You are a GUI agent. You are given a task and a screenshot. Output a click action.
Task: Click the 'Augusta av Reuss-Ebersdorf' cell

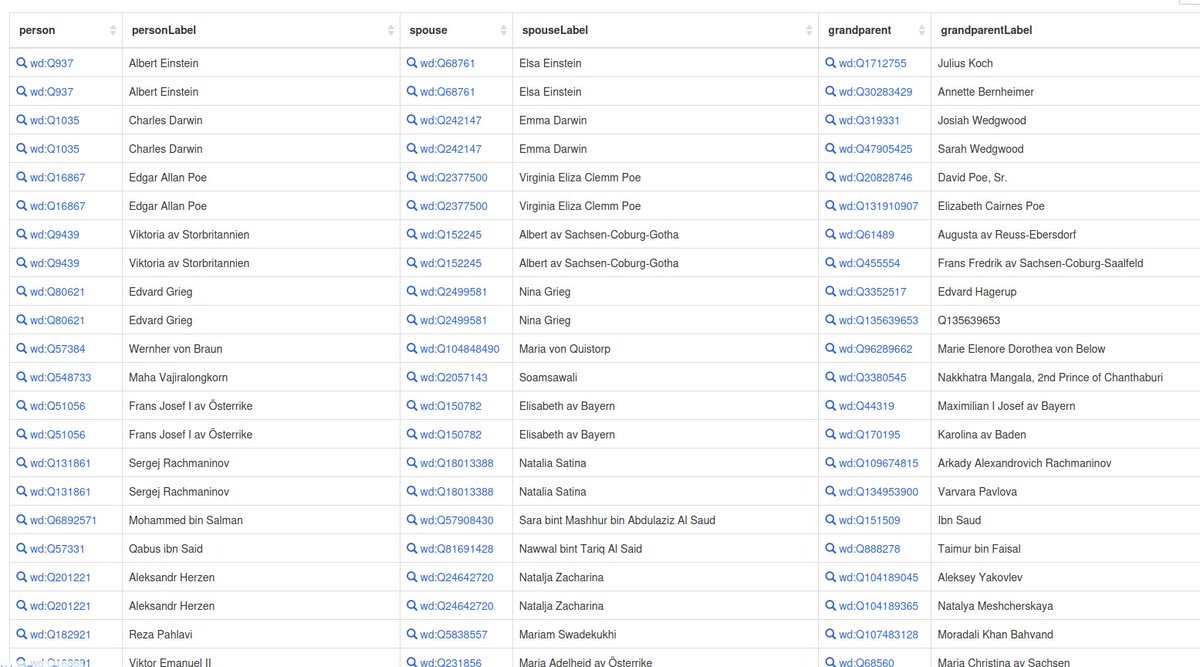[x=1065, y=234]
